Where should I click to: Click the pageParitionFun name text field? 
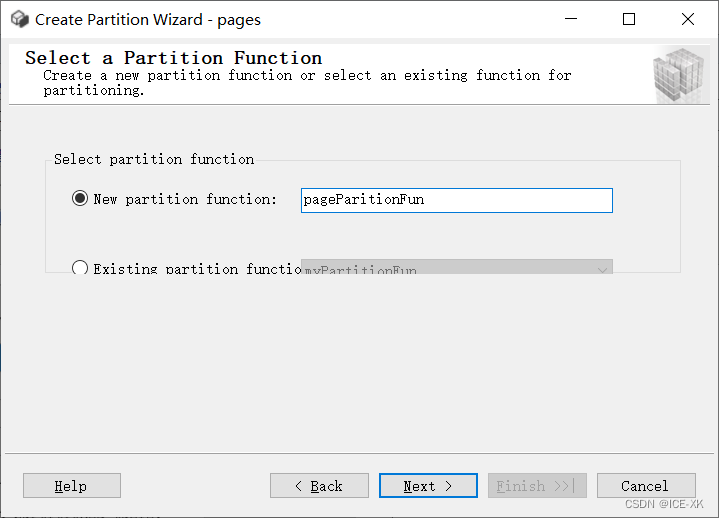(456, 200)
